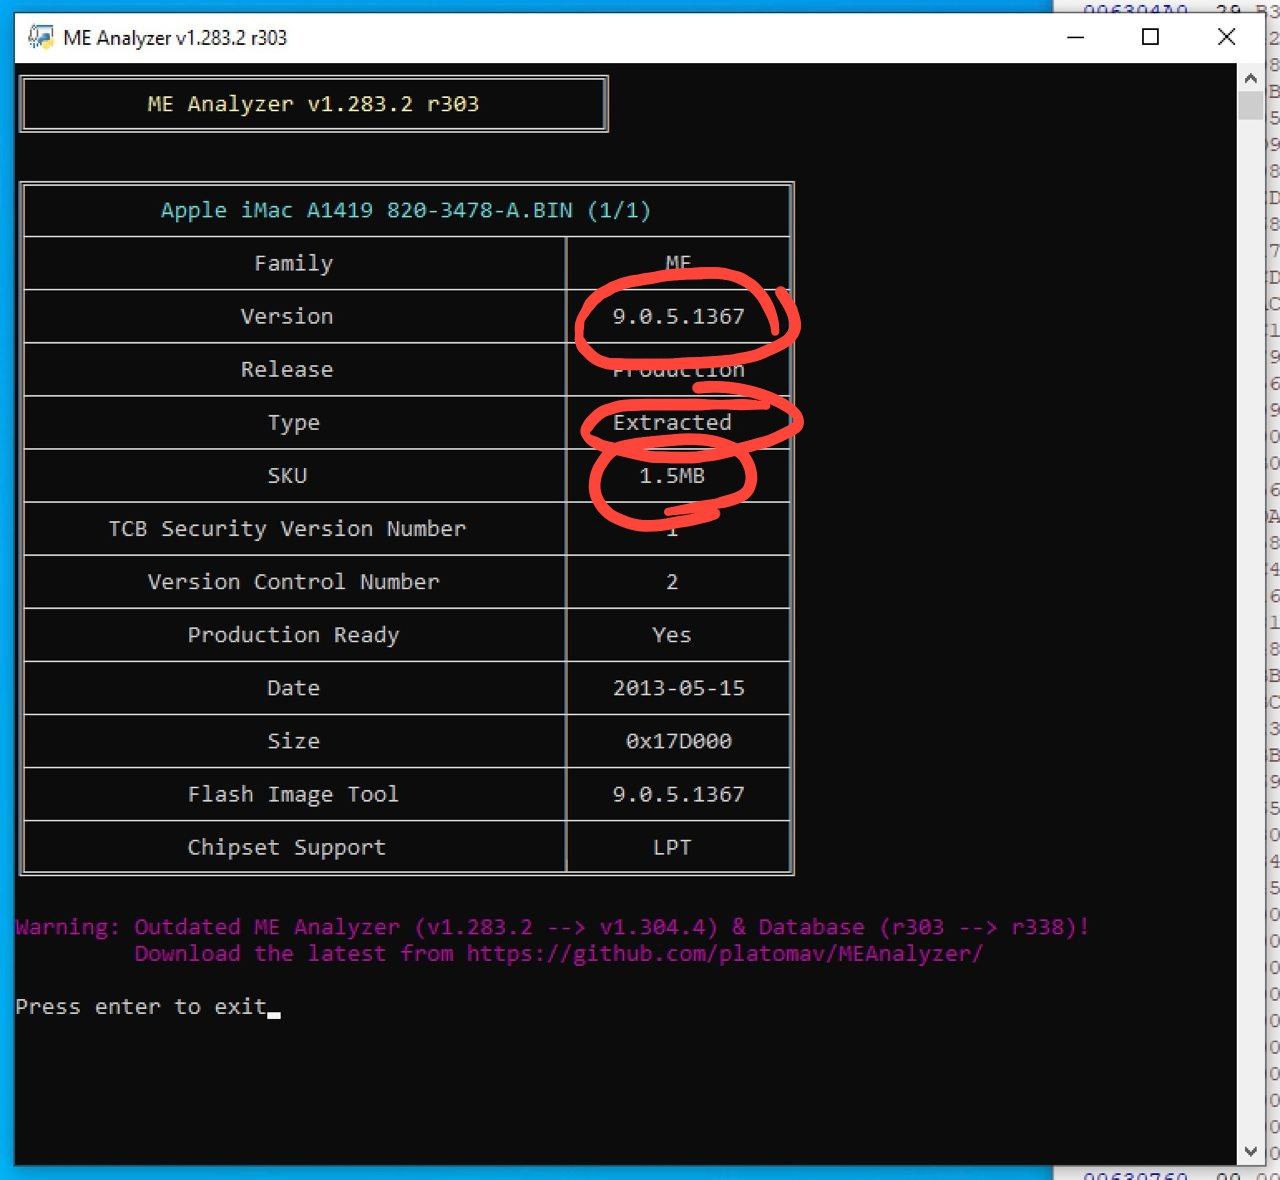
Task: Click the Version Control Number value 2
Action: pos(672,581)
